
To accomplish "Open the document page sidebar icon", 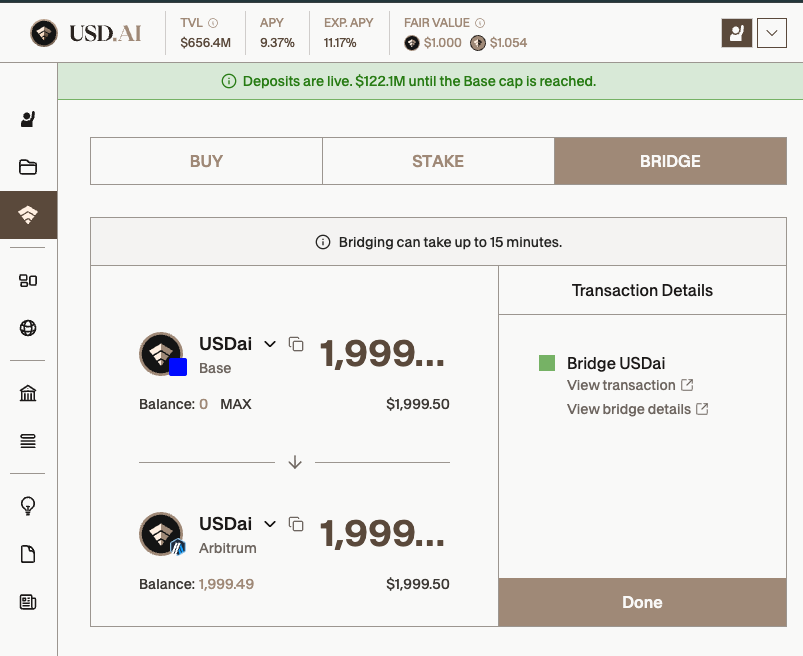I will [x=28, y=554].
